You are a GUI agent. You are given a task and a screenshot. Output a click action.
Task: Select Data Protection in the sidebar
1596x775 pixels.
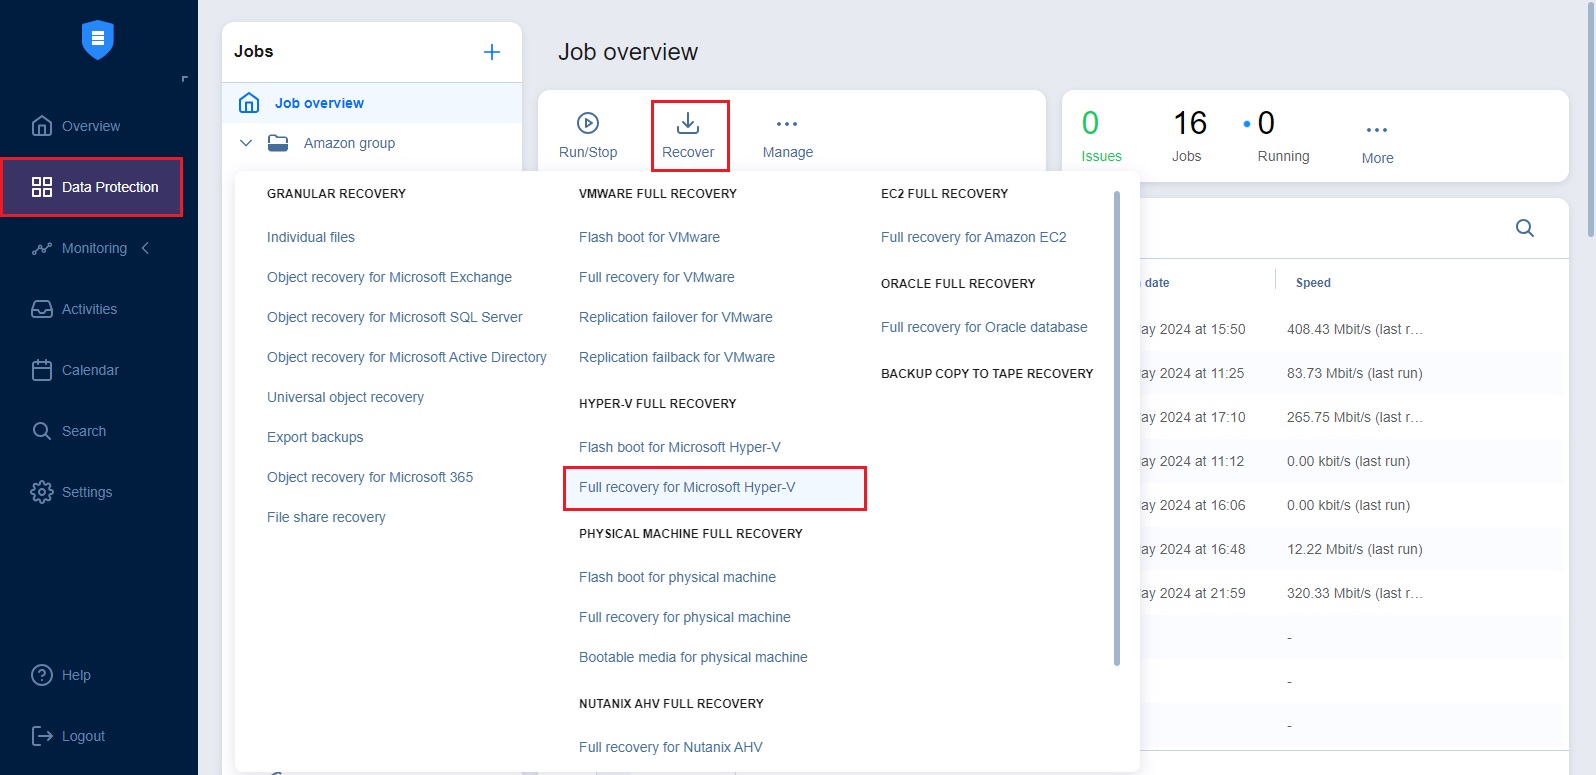93,187
